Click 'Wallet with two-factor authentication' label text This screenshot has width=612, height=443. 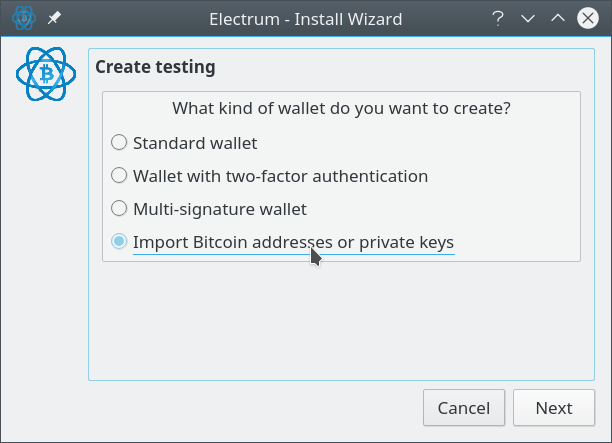[x=281, y=176]
